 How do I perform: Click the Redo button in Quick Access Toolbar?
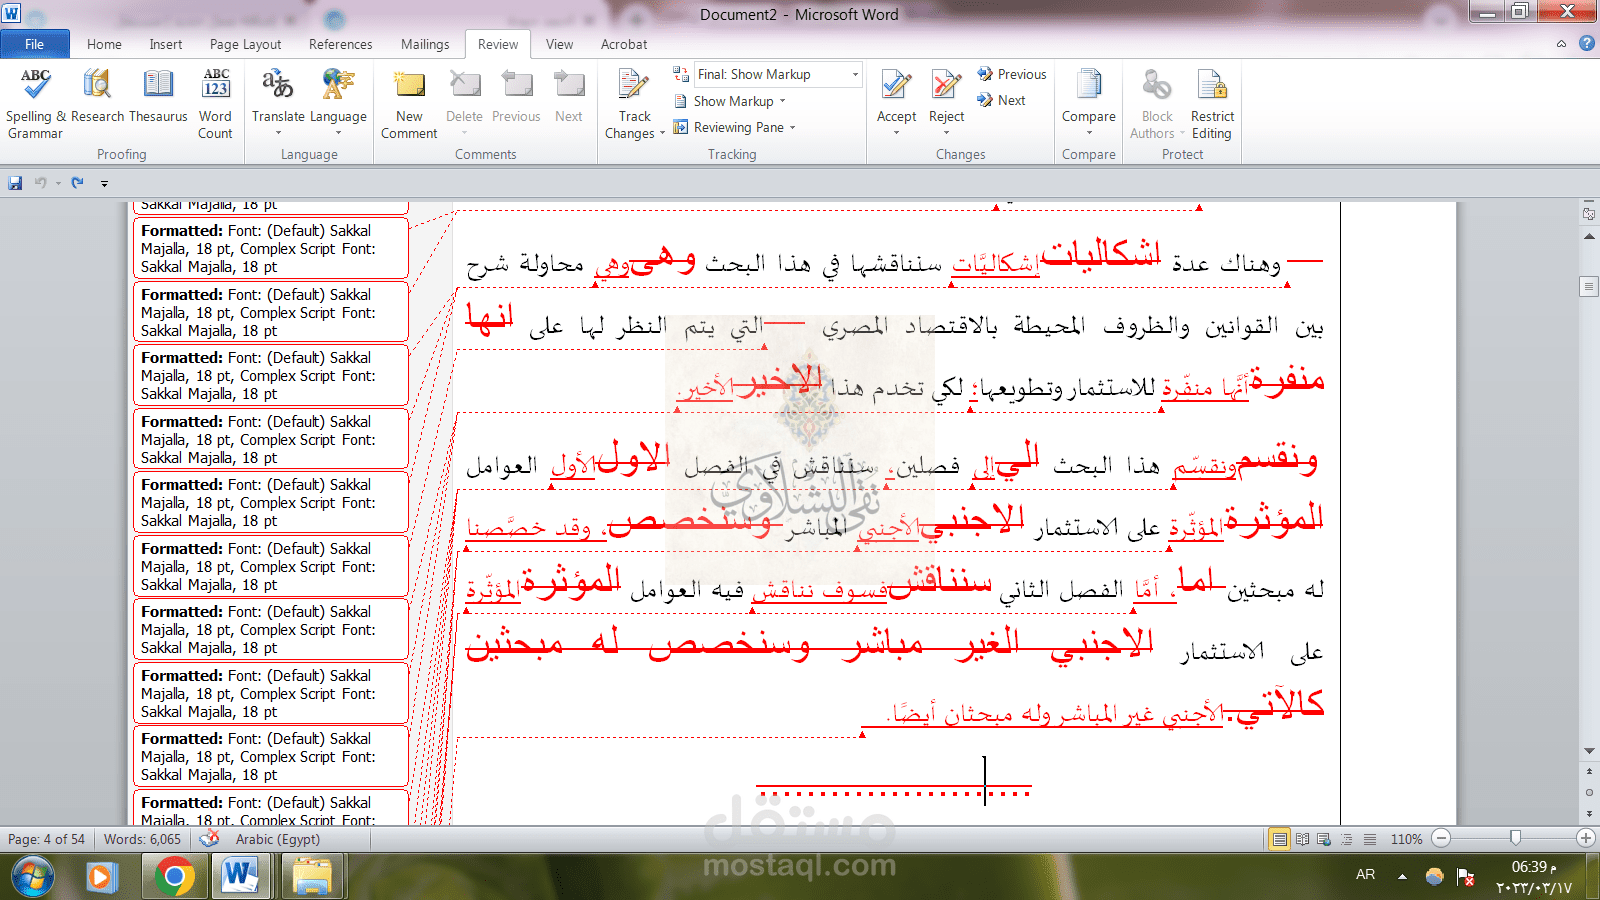click(x=78, y=183)
